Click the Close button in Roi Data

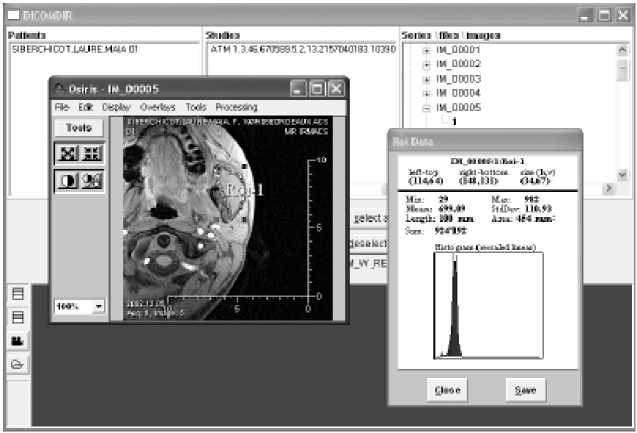pos(446,389)
